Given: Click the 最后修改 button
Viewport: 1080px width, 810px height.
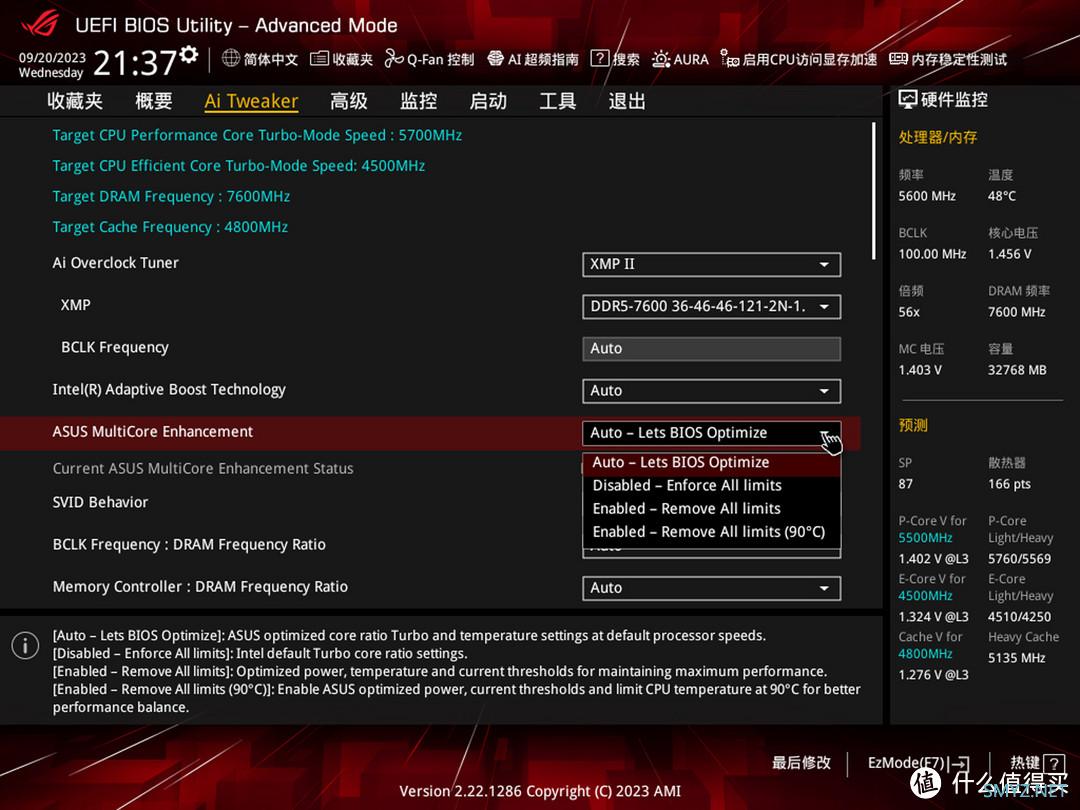Looking at the screenshot, I should [x=801, y=763].
